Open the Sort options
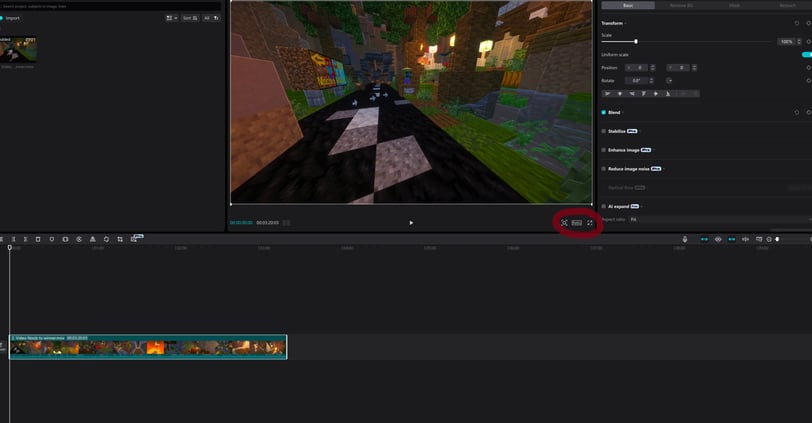This screenshot has width=812, height=423. click(190, 18)
